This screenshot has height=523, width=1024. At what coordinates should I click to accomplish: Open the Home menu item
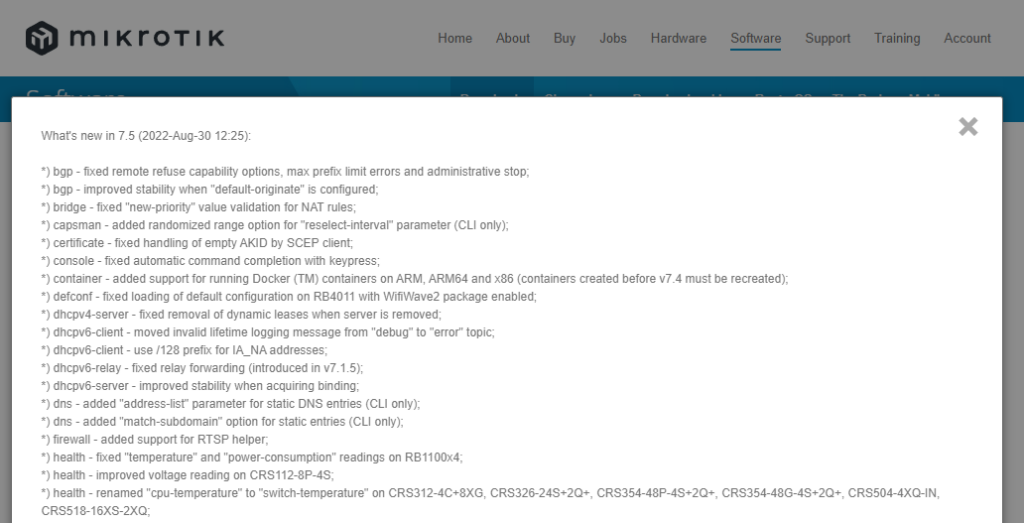455,39
